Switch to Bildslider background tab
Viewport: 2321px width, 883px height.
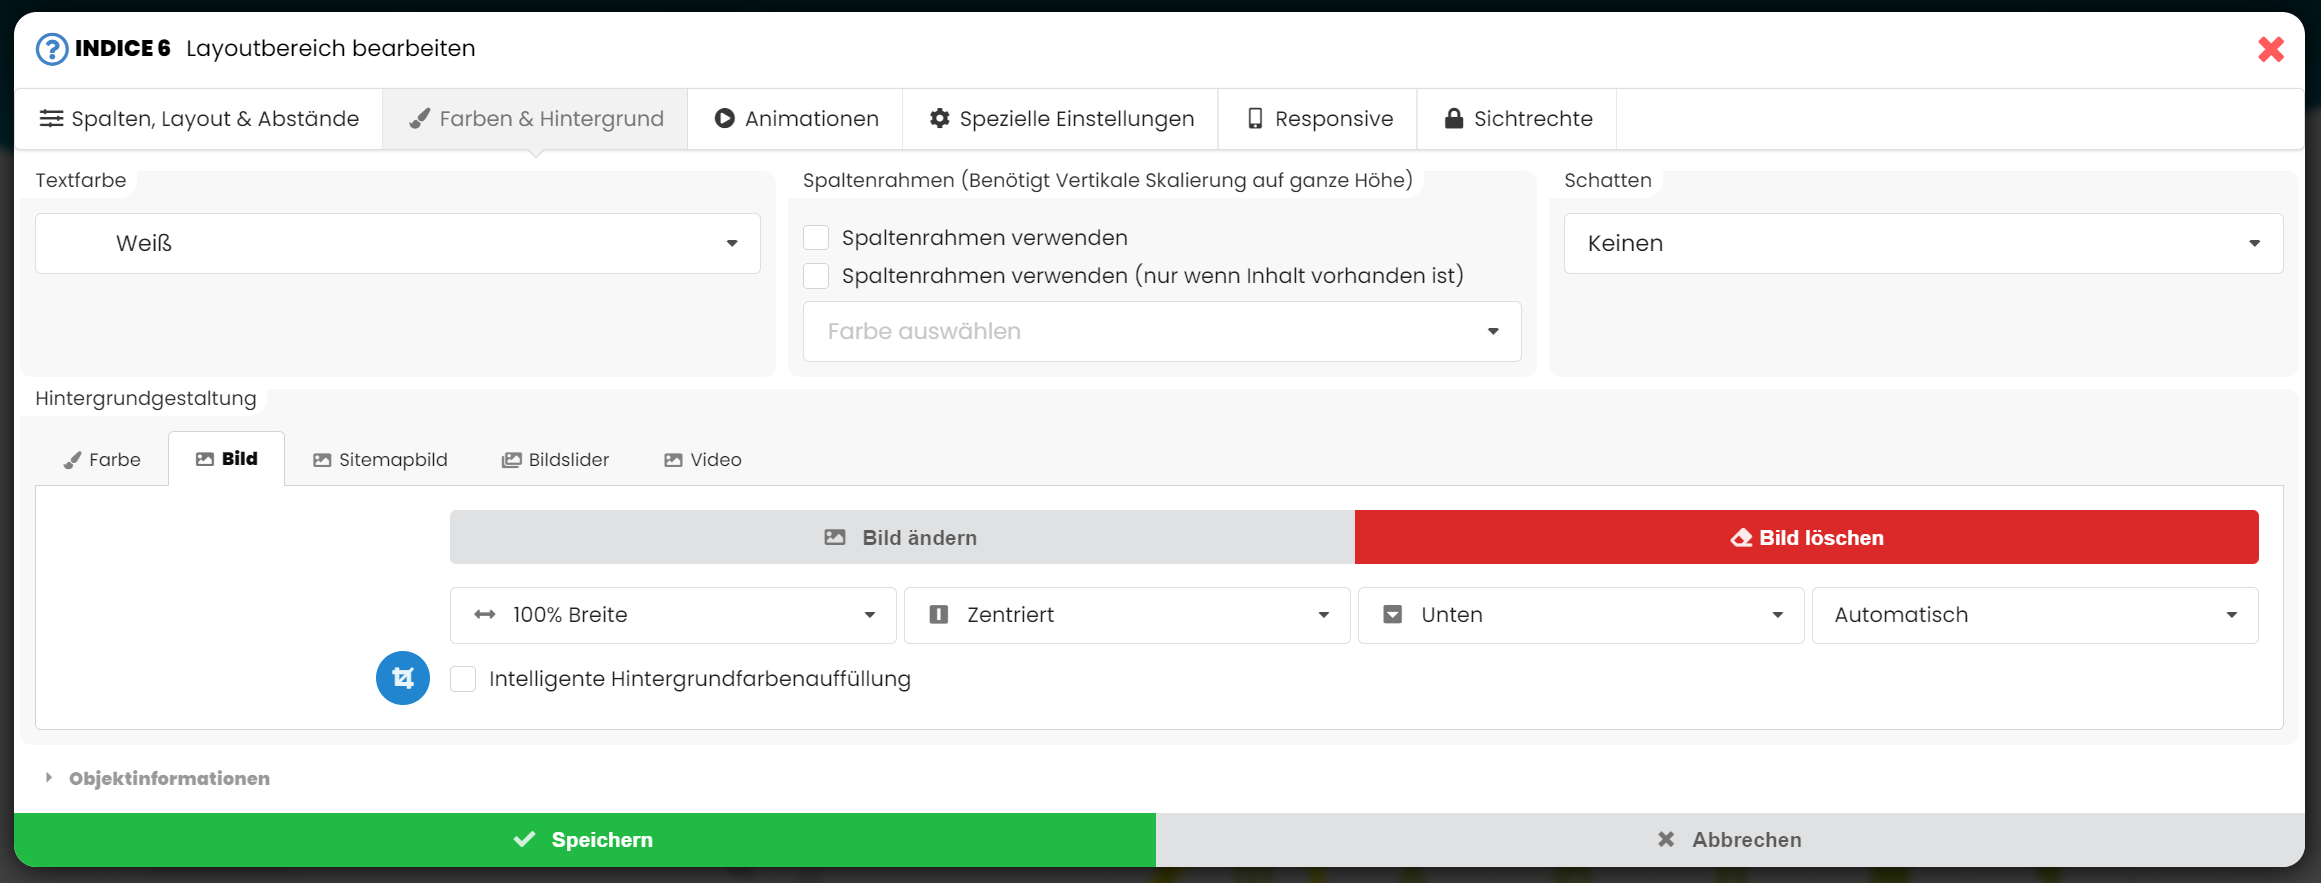click(x=555, y=460)
